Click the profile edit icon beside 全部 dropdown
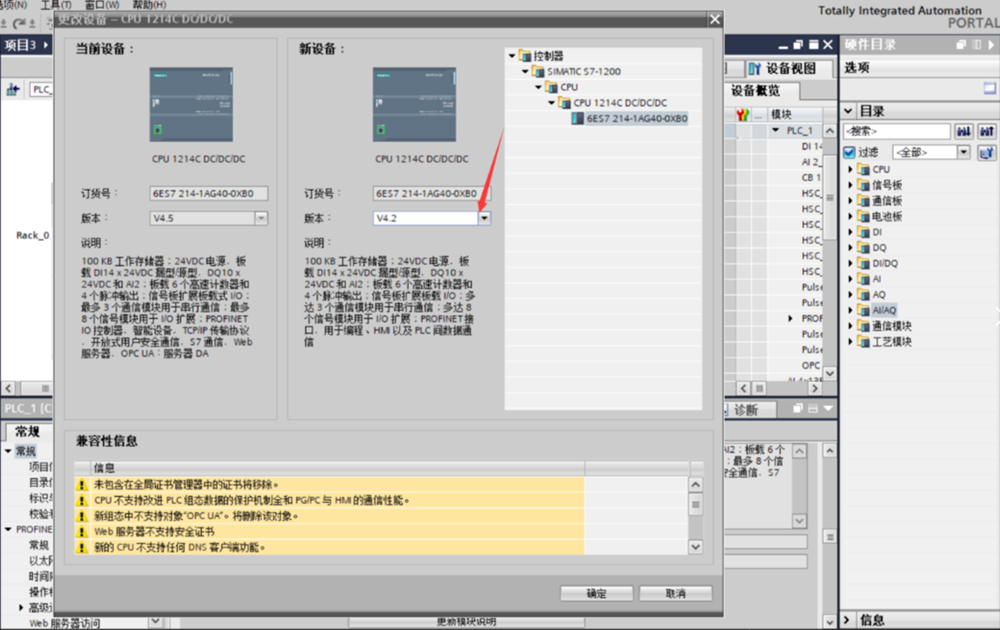 986,153
